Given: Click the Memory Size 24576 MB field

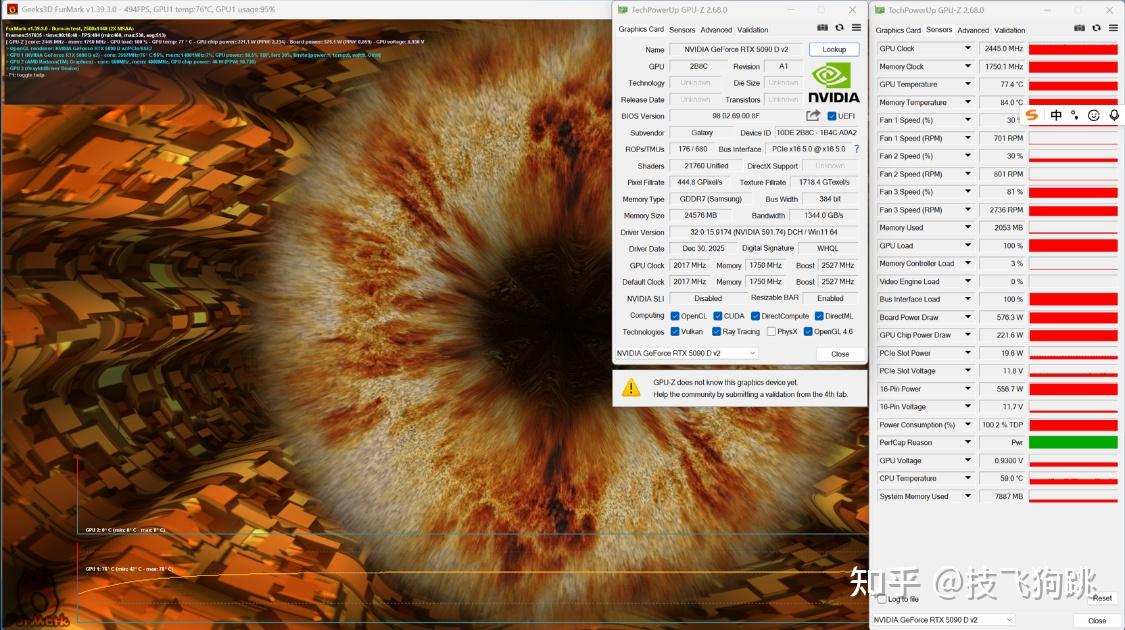Looking at the screenshot, I should [x=700, y=215].
